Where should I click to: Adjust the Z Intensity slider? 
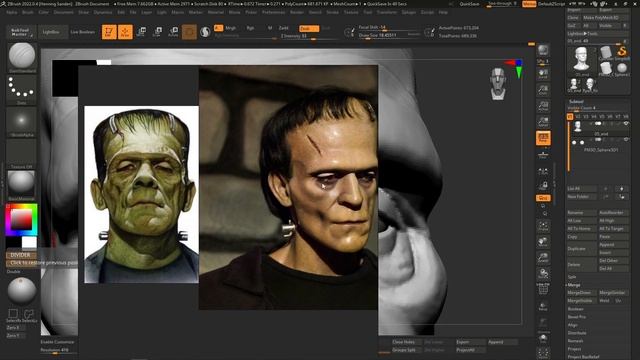pos(309,36)
